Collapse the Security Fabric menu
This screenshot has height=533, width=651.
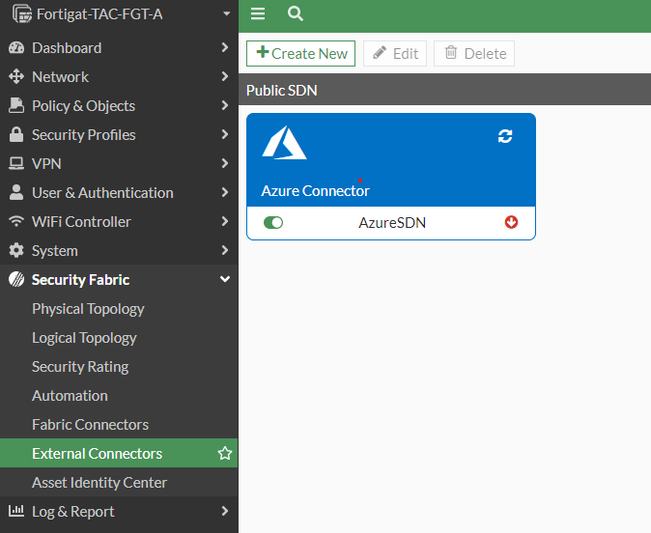tap(225, 280)
